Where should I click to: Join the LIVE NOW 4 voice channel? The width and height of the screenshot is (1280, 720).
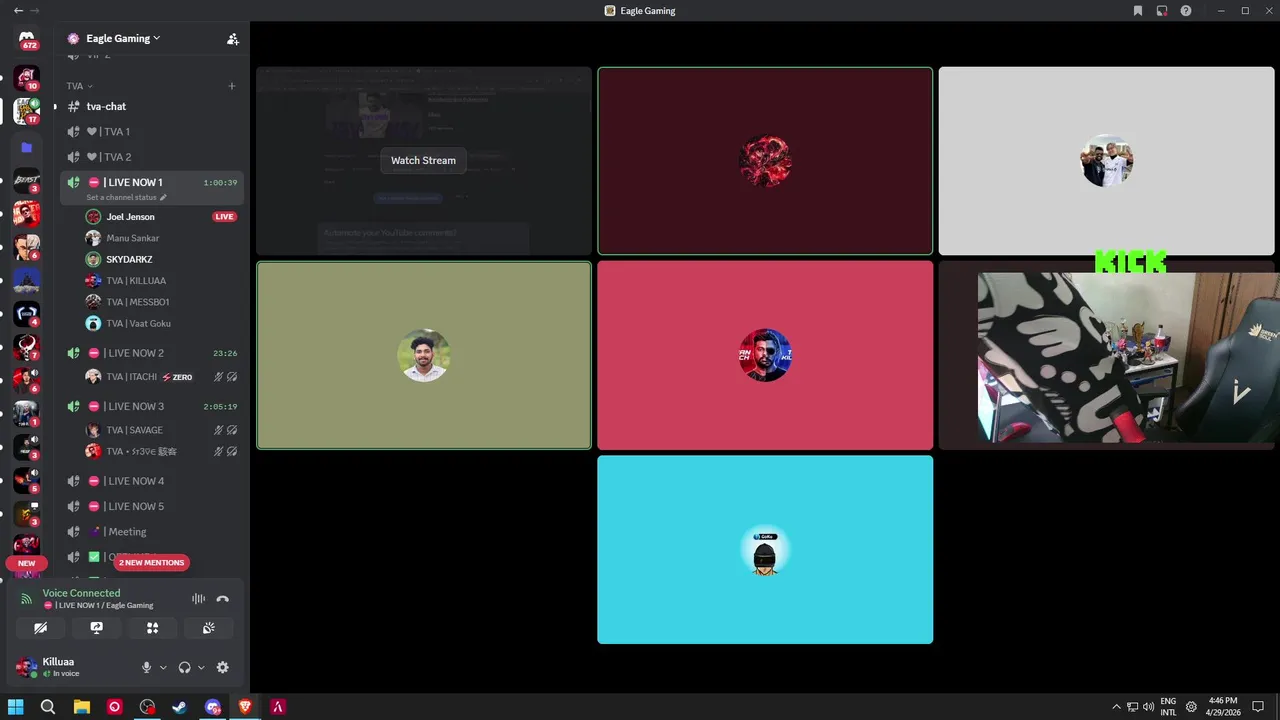(x=152, y=481)
